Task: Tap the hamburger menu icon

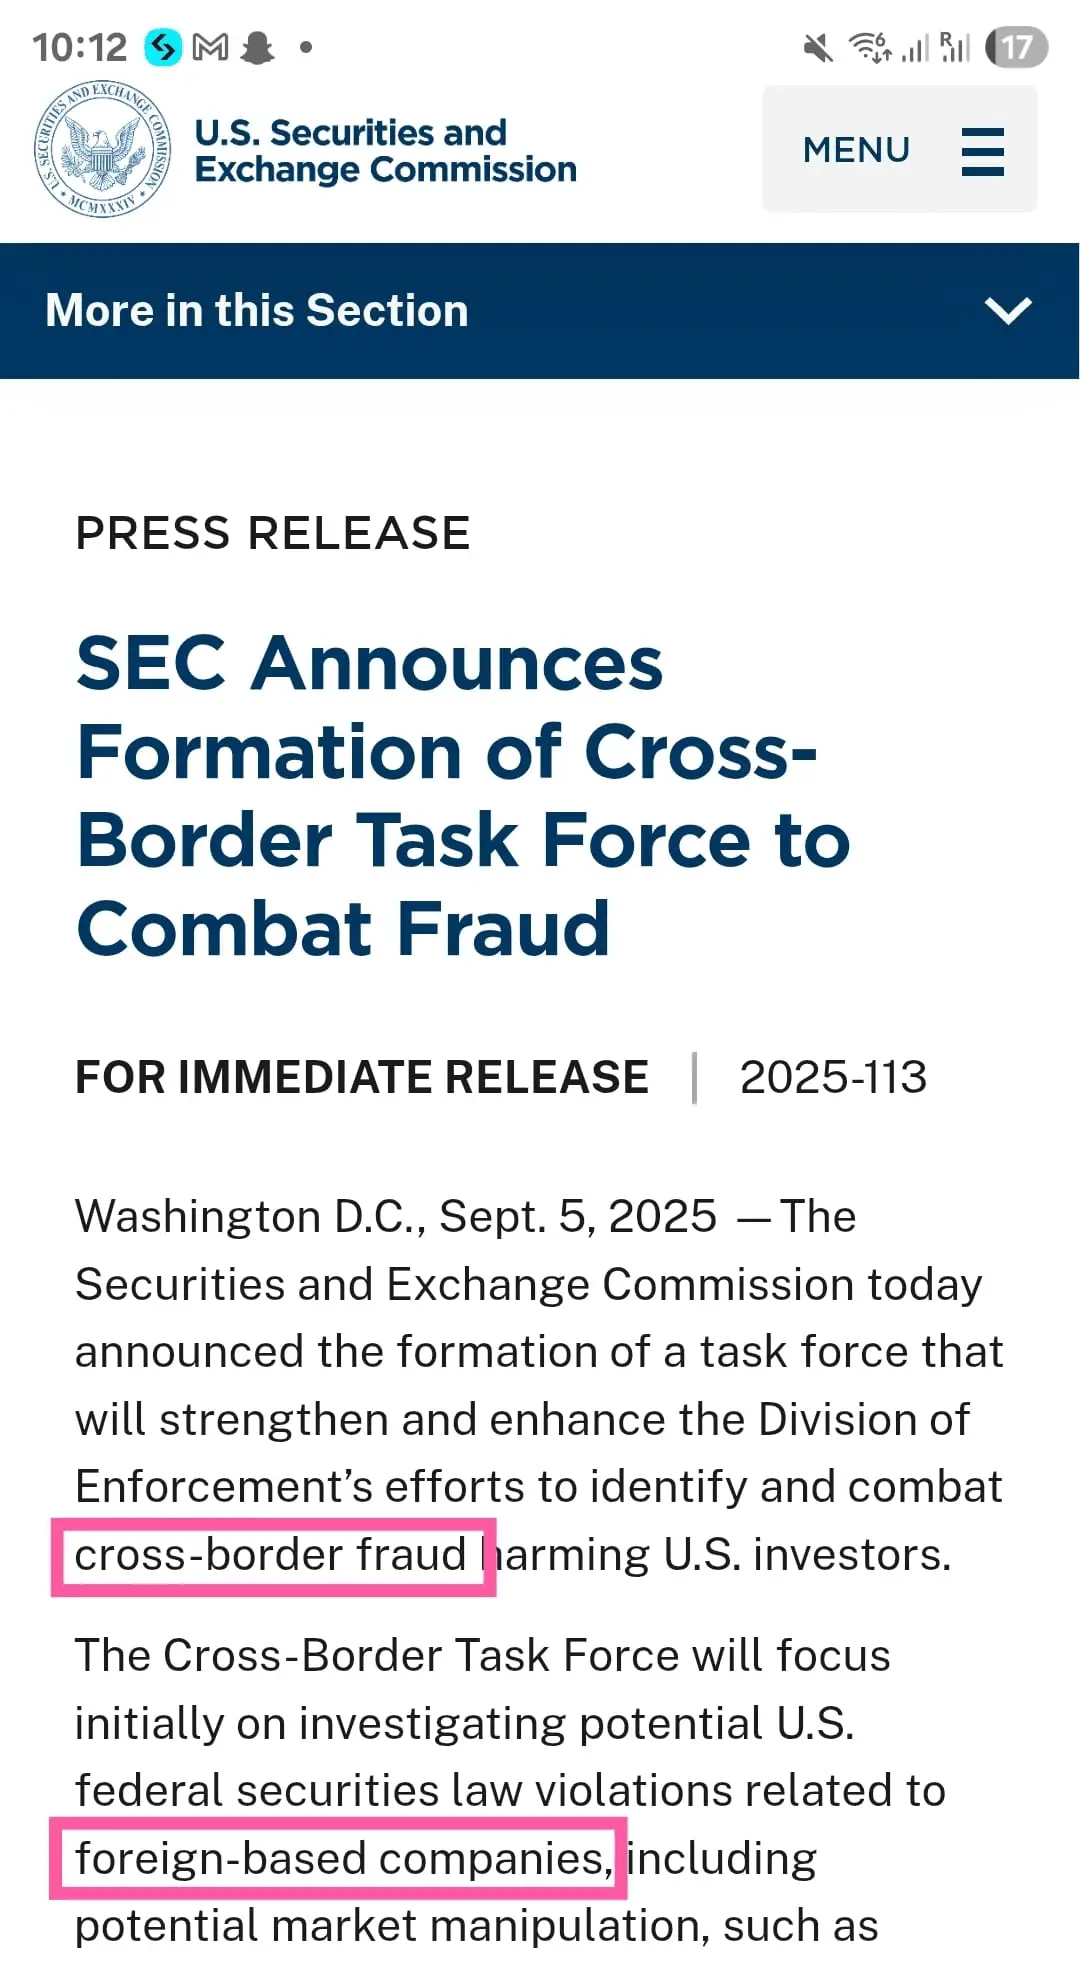Action: pos(982,151)
